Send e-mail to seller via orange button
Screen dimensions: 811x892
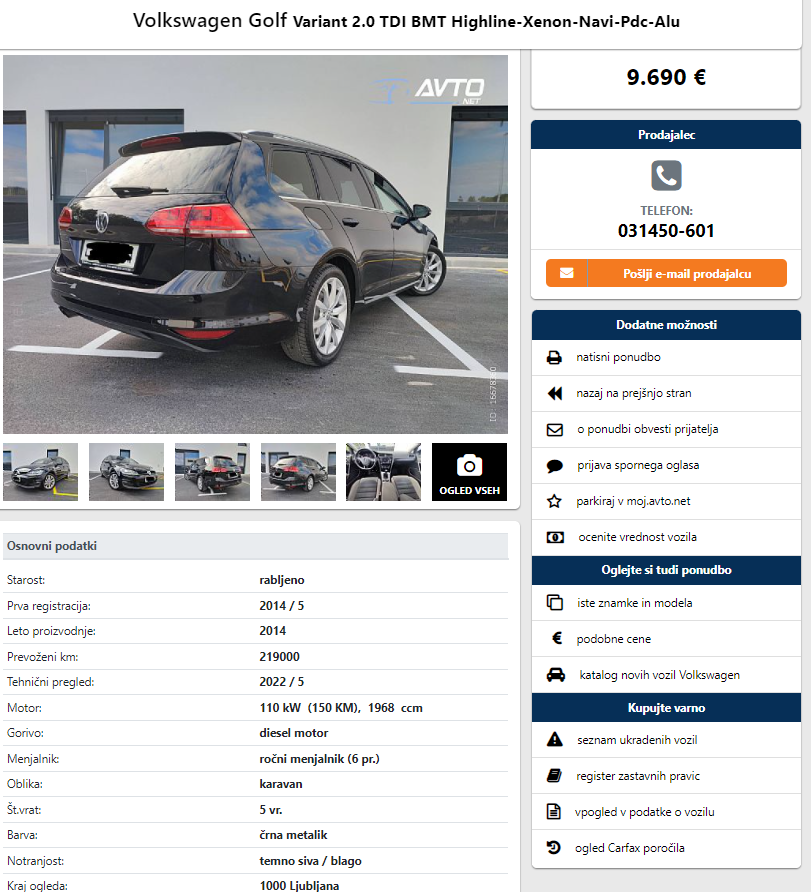coord(666,274)
